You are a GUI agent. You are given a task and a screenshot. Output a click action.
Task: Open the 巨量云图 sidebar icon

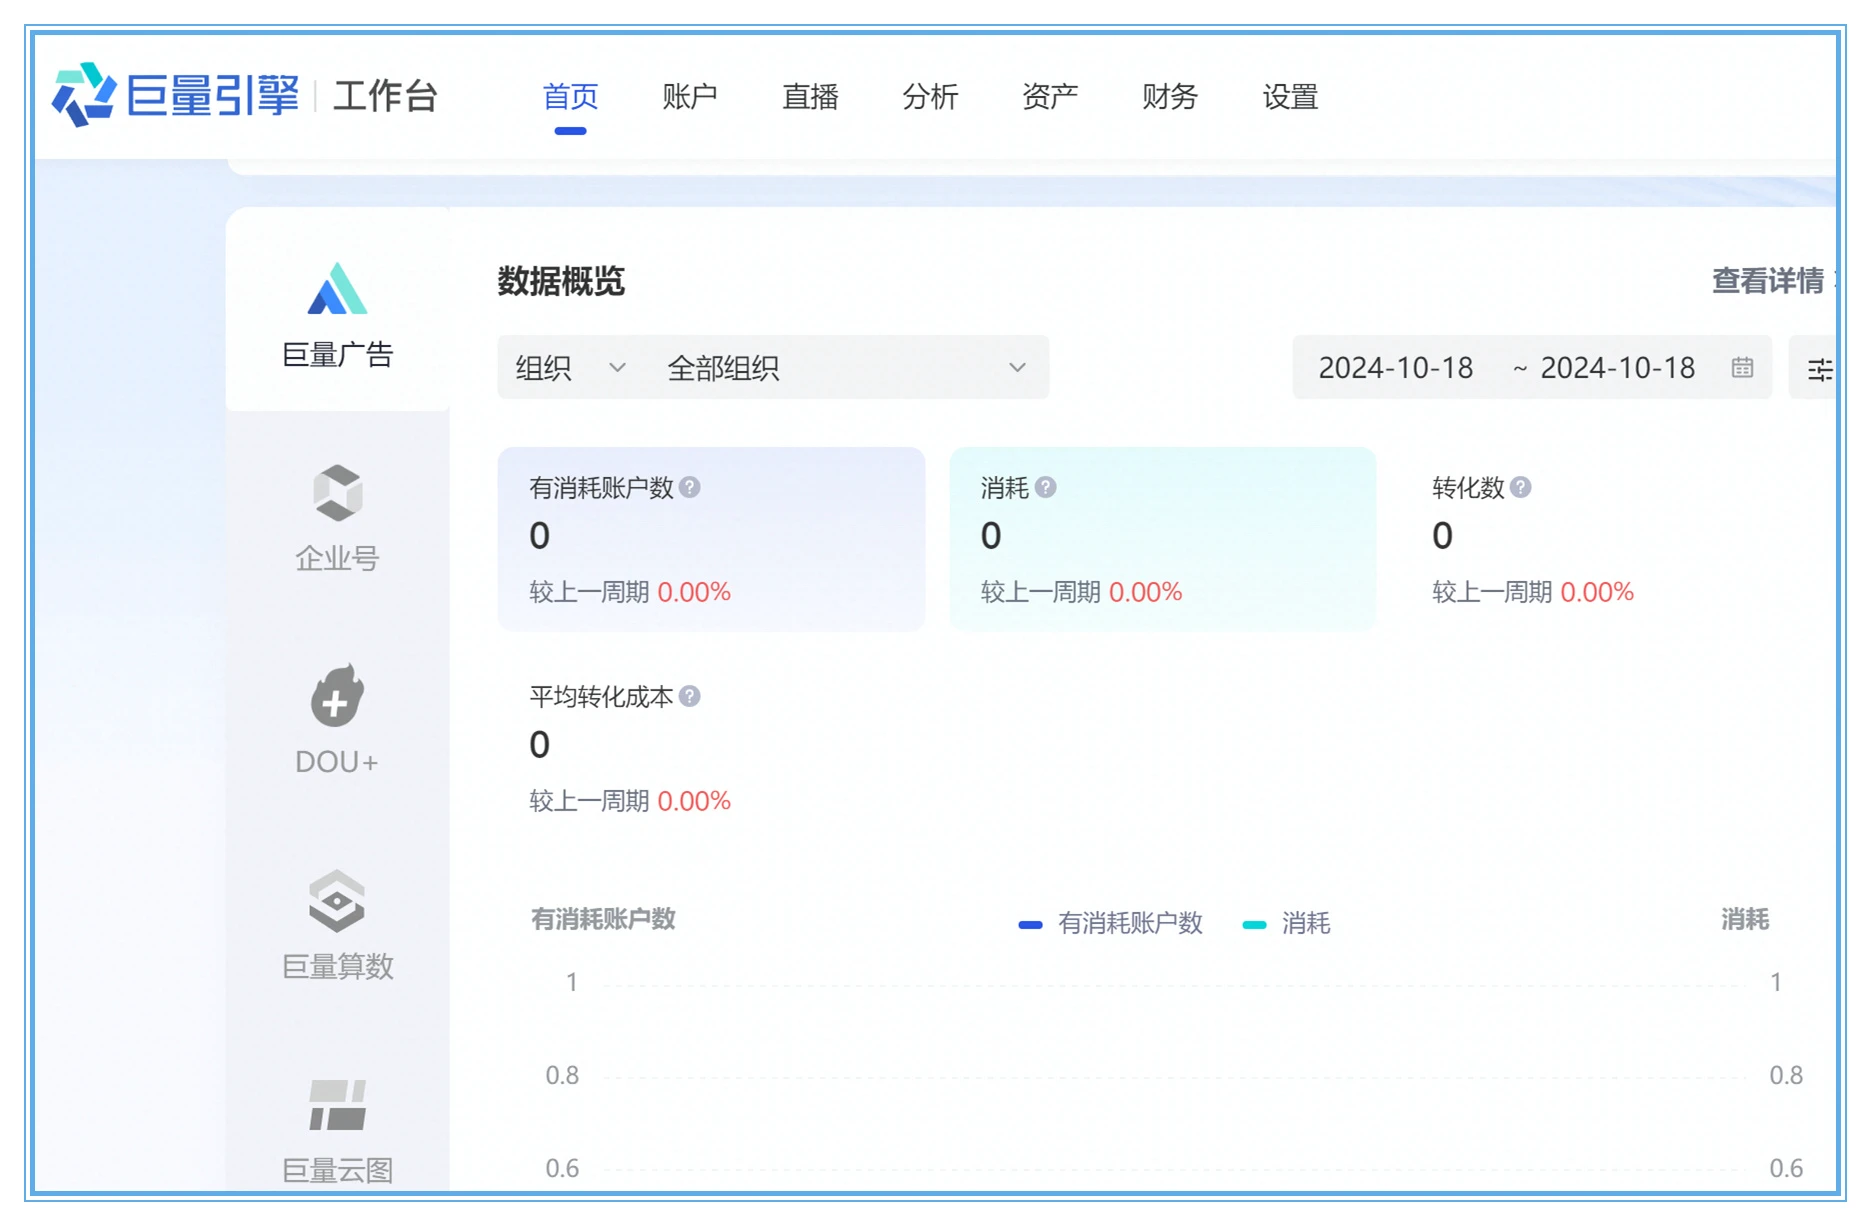[x=337, y=1105]
